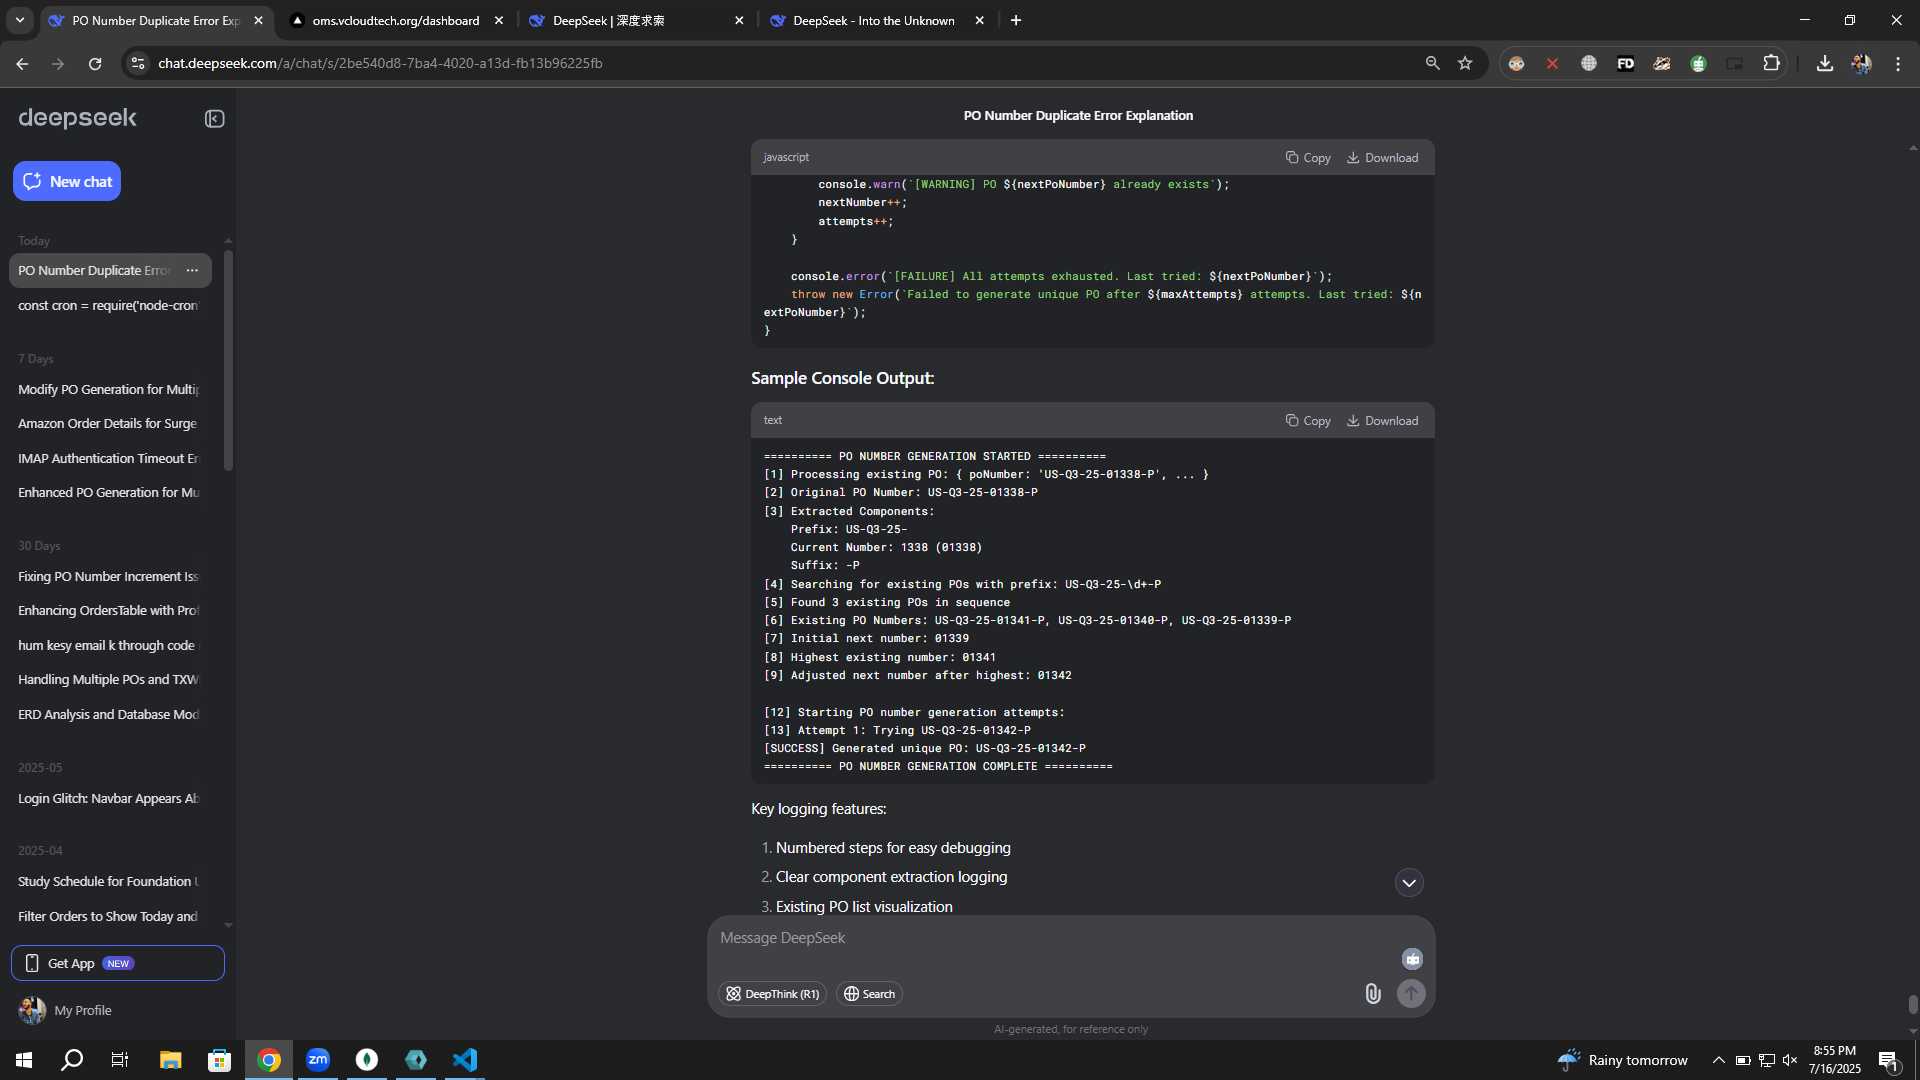Open taskbar Search
The image size is (1920, 1080).
(72, 1060)
